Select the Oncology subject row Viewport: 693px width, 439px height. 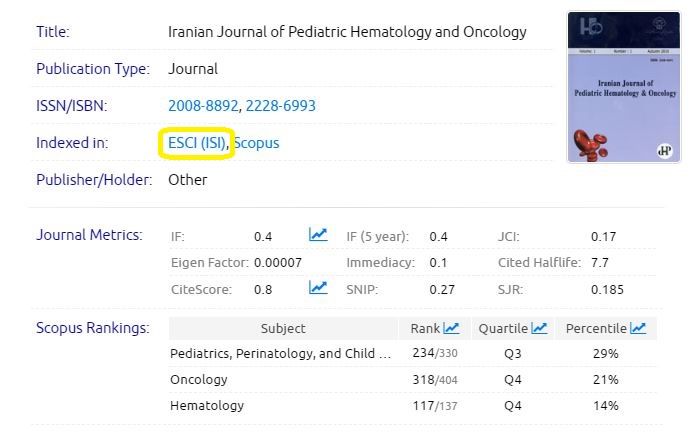(x=199, y=380)
